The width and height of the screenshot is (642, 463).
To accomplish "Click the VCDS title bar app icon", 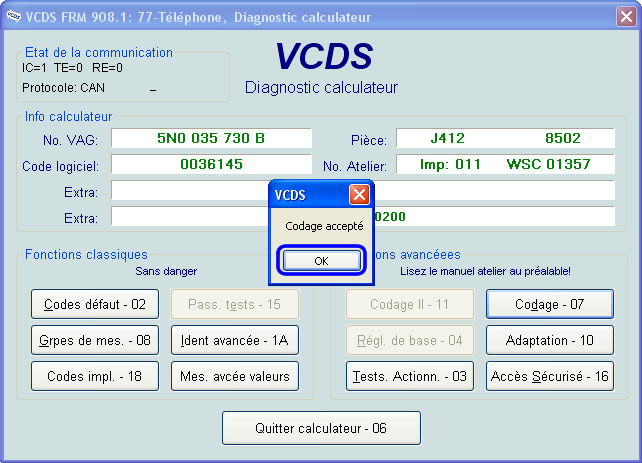I will [13, 17].
